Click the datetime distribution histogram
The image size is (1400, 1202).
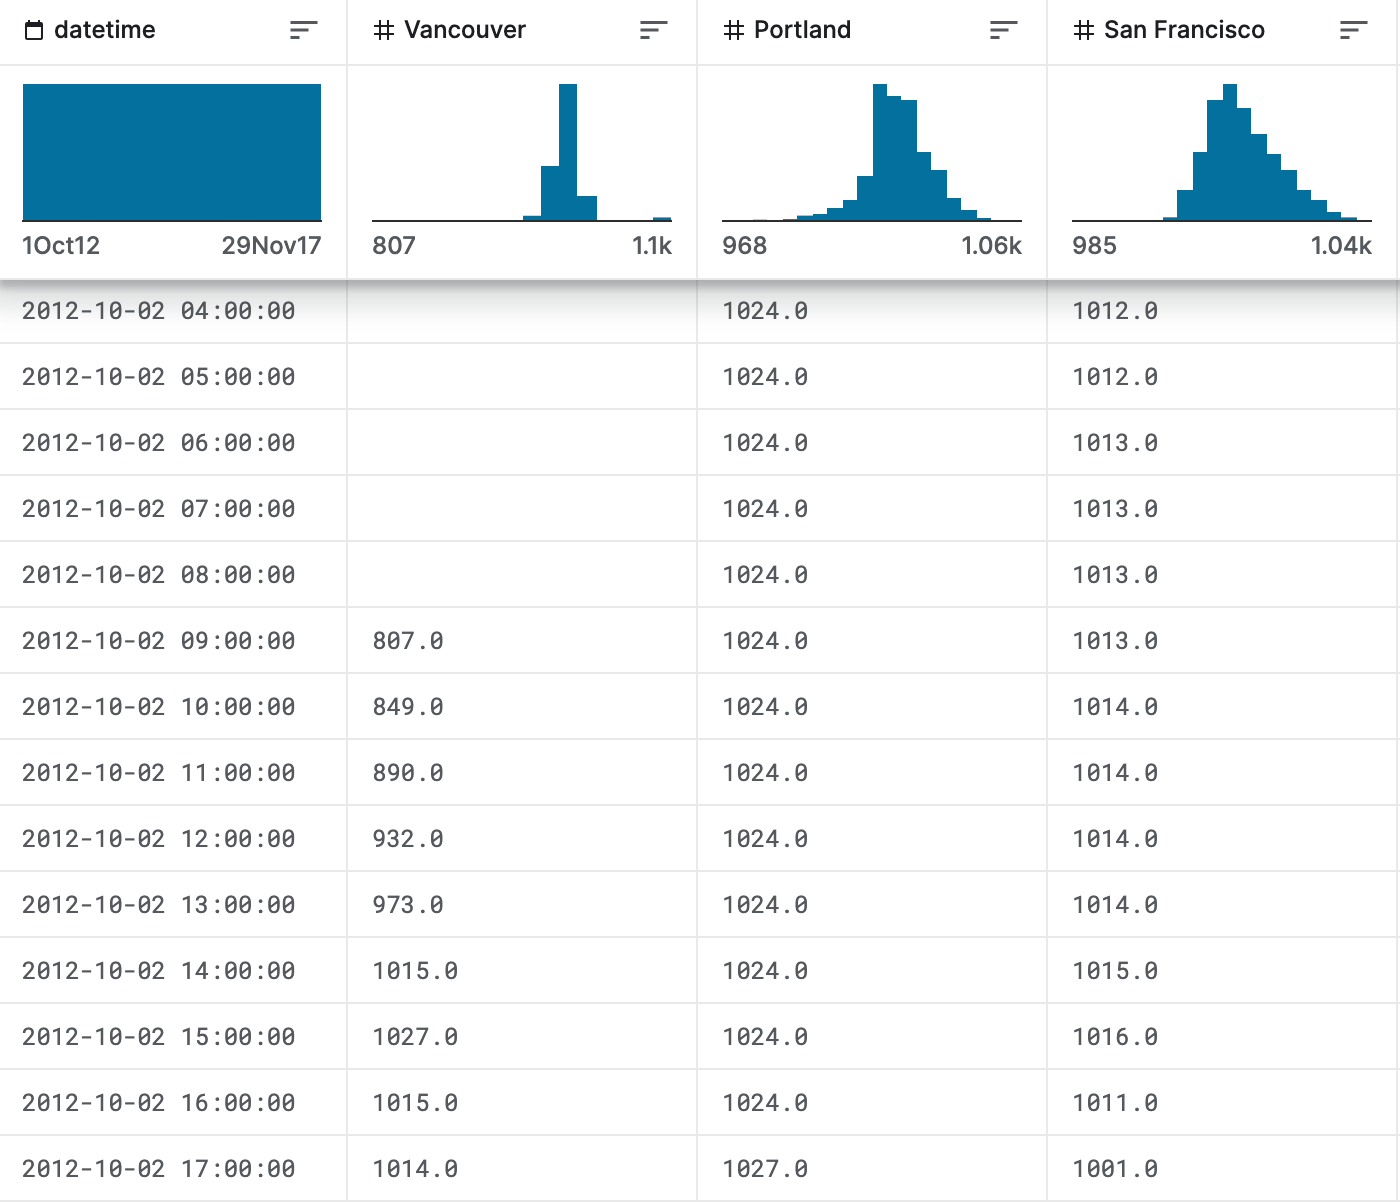pos(172,152)
